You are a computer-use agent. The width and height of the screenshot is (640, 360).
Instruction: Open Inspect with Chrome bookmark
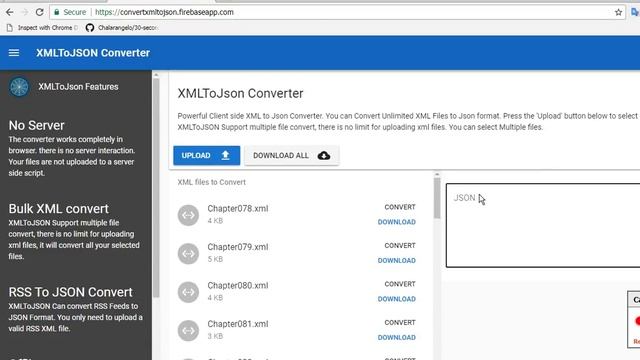(x=42, y=28)
